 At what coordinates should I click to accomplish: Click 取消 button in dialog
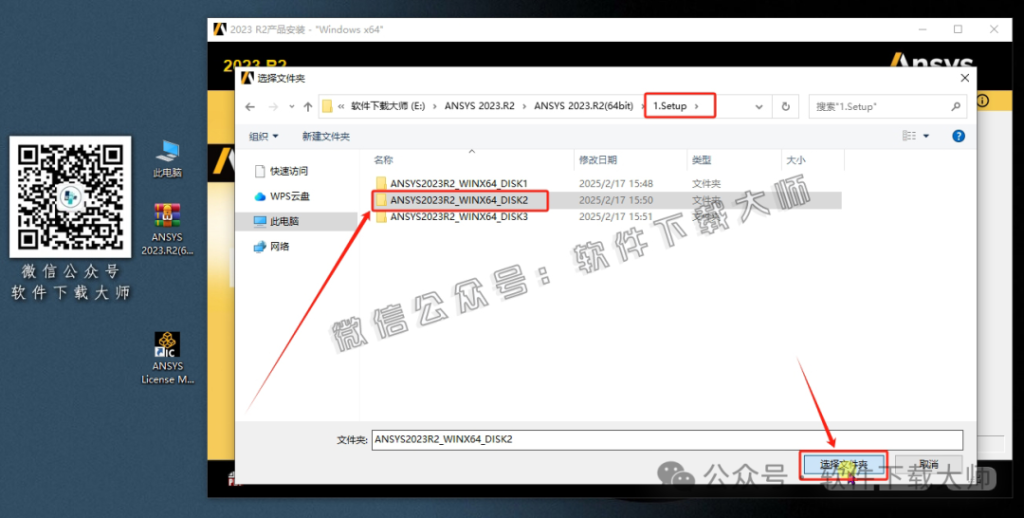pos(928,464)
